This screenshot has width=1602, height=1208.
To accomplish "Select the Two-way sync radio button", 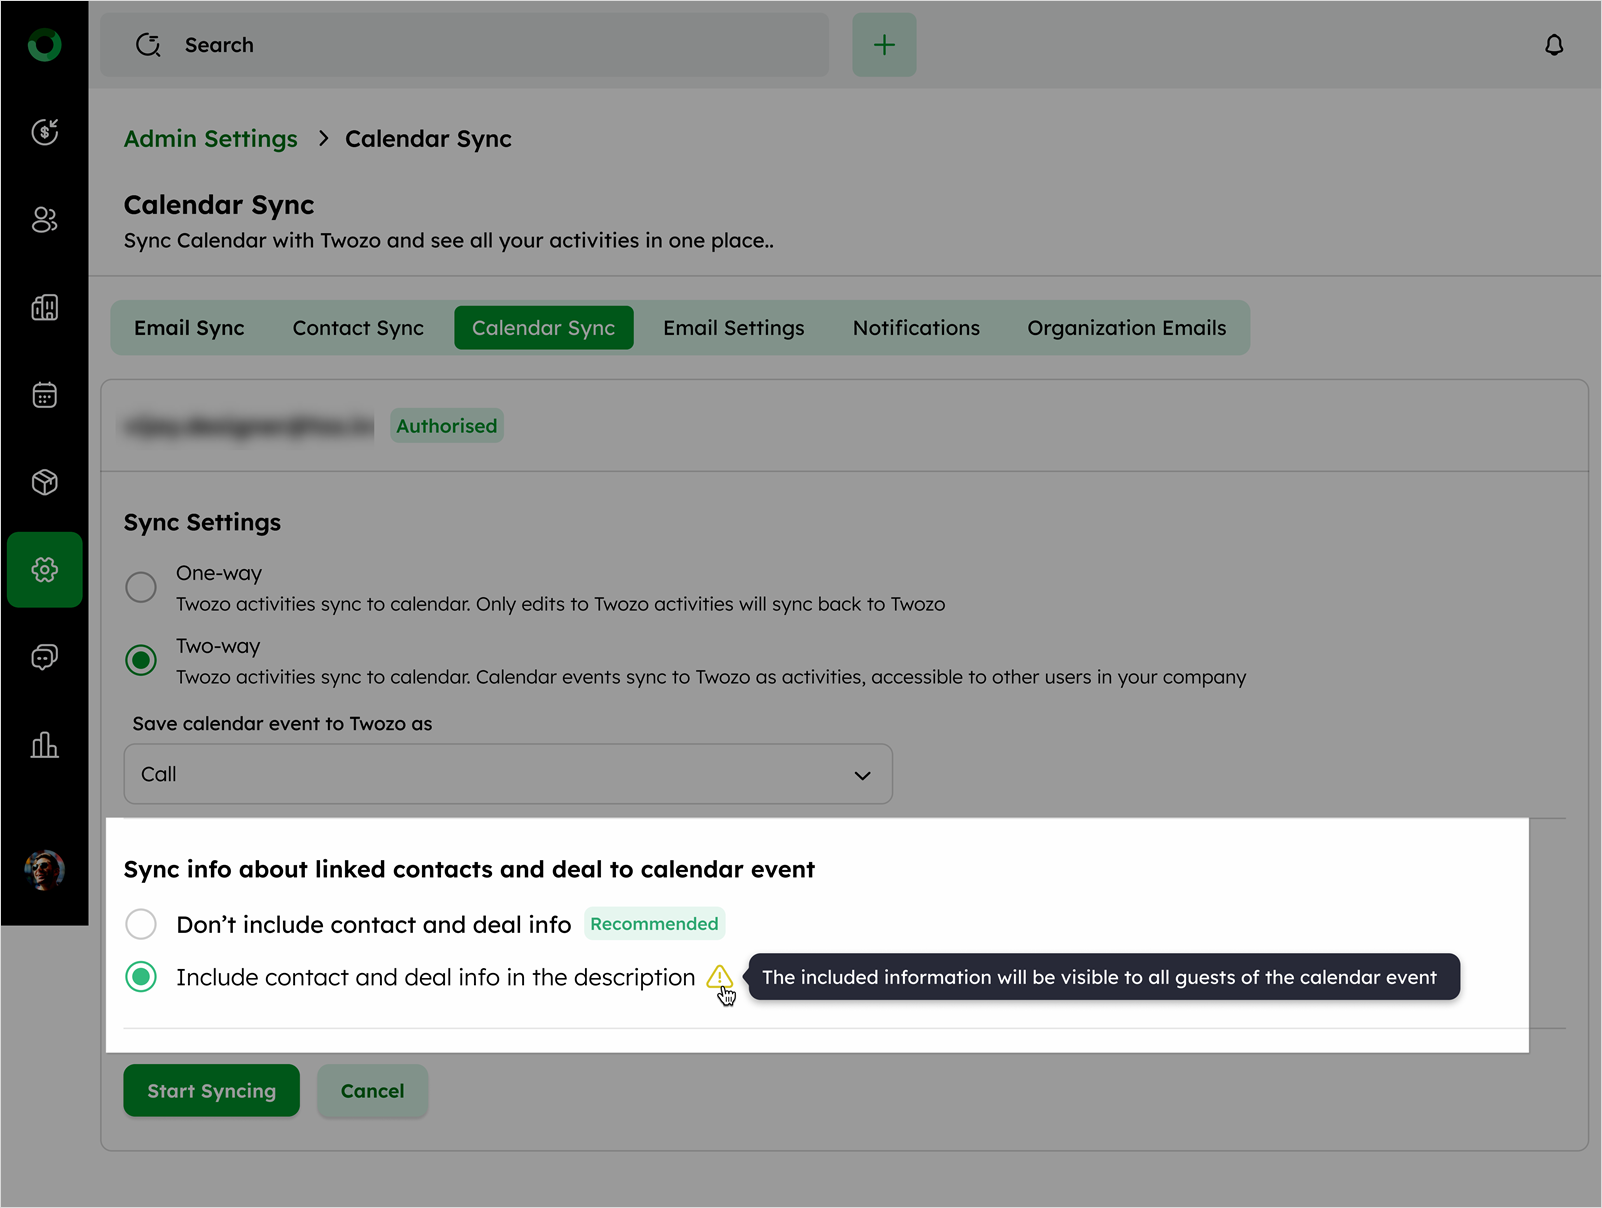I will click(141, 660).
